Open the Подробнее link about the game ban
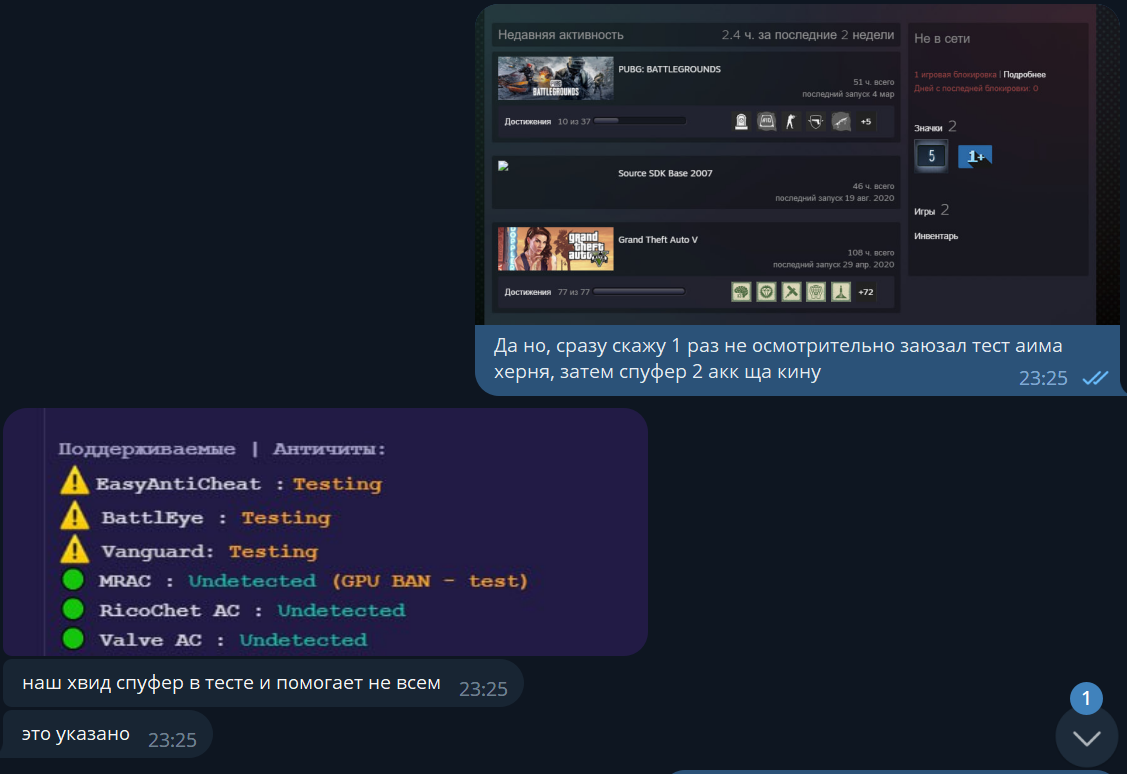Viewport: 1127px width, 774px height. [x=1024, y=75]
